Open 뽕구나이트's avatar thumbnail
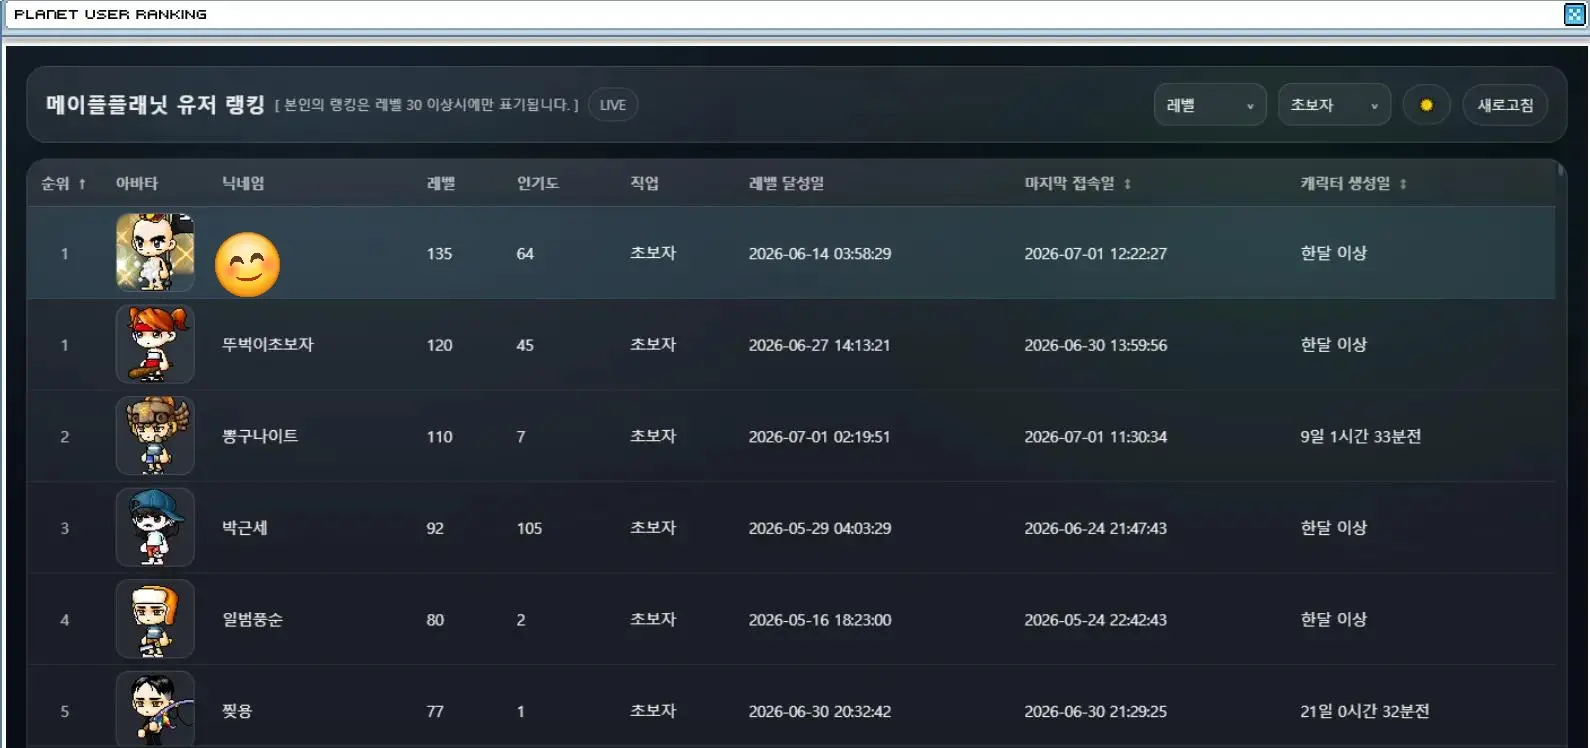 (x=155, y=436)
